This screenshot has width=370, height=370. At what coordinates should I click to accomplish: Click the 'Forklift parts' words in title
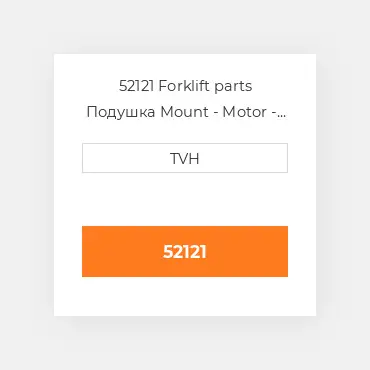coord(205,86)
